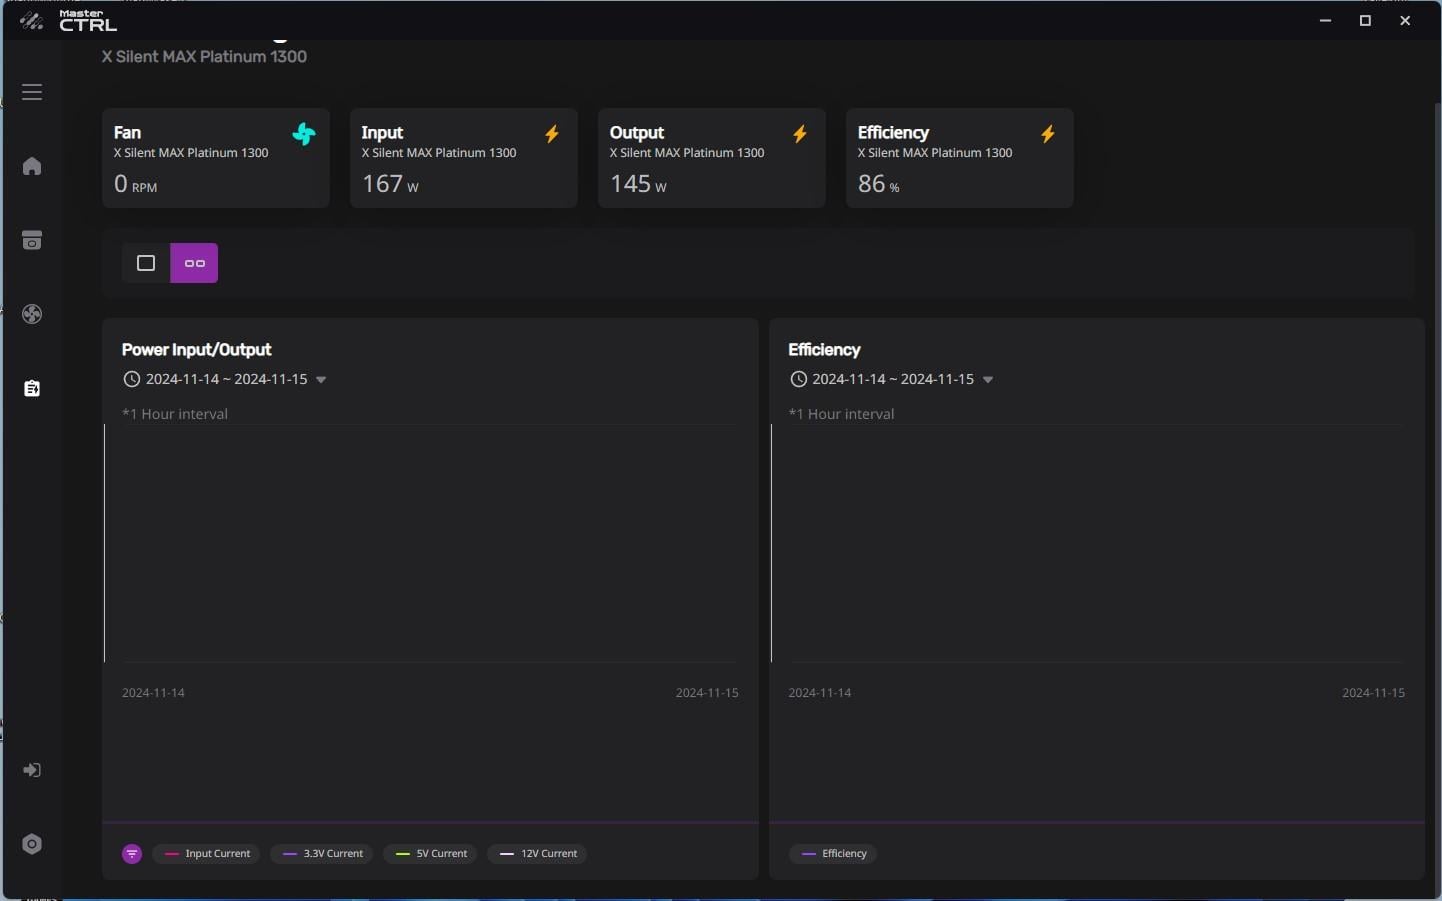Viewport: 1442px width, 901px height.
Task: Toggle the 3.3V Current legend series
Action: (323, 854)
